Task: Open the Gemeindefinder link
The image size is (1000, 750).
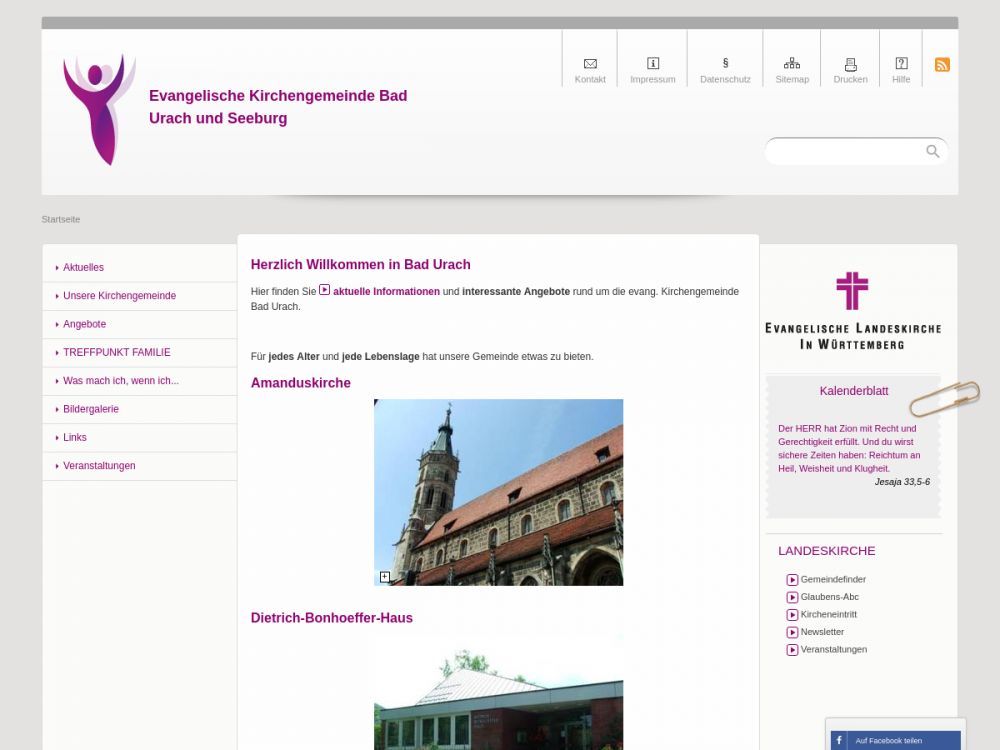Action: point(832,580)
